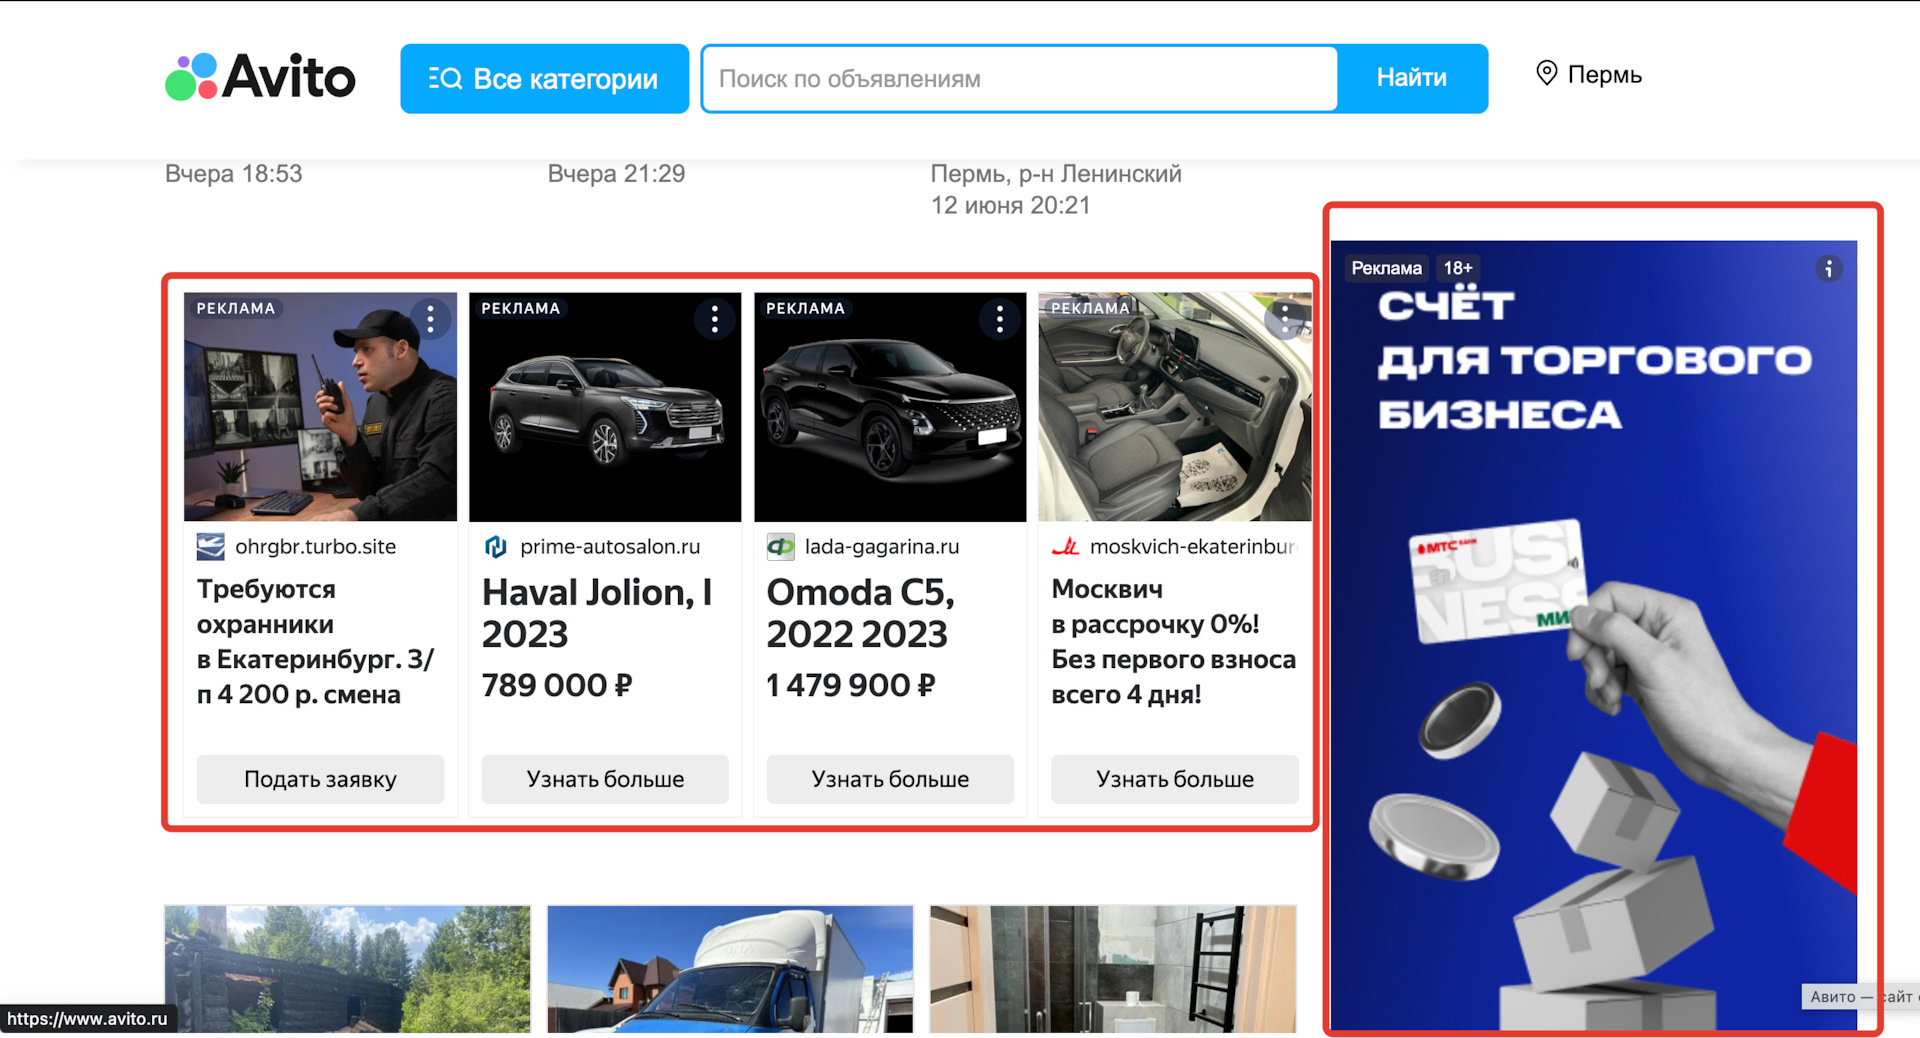This screenshot has height=1038, width=1920.
Task: Click Узнать больше under Omoda C5
Action: tap(890, 779)
